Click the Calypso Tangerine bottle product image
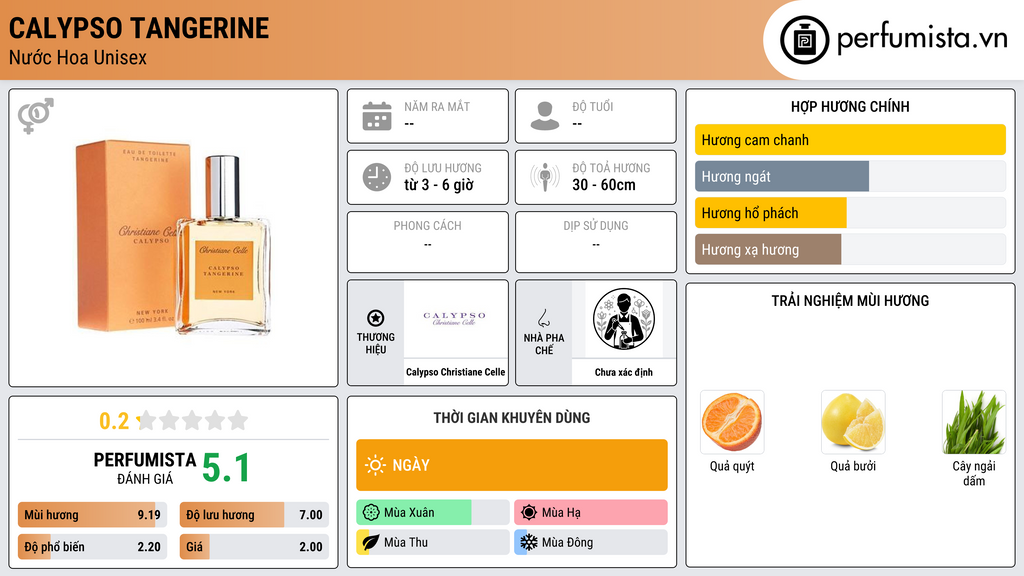 point(174,237)
